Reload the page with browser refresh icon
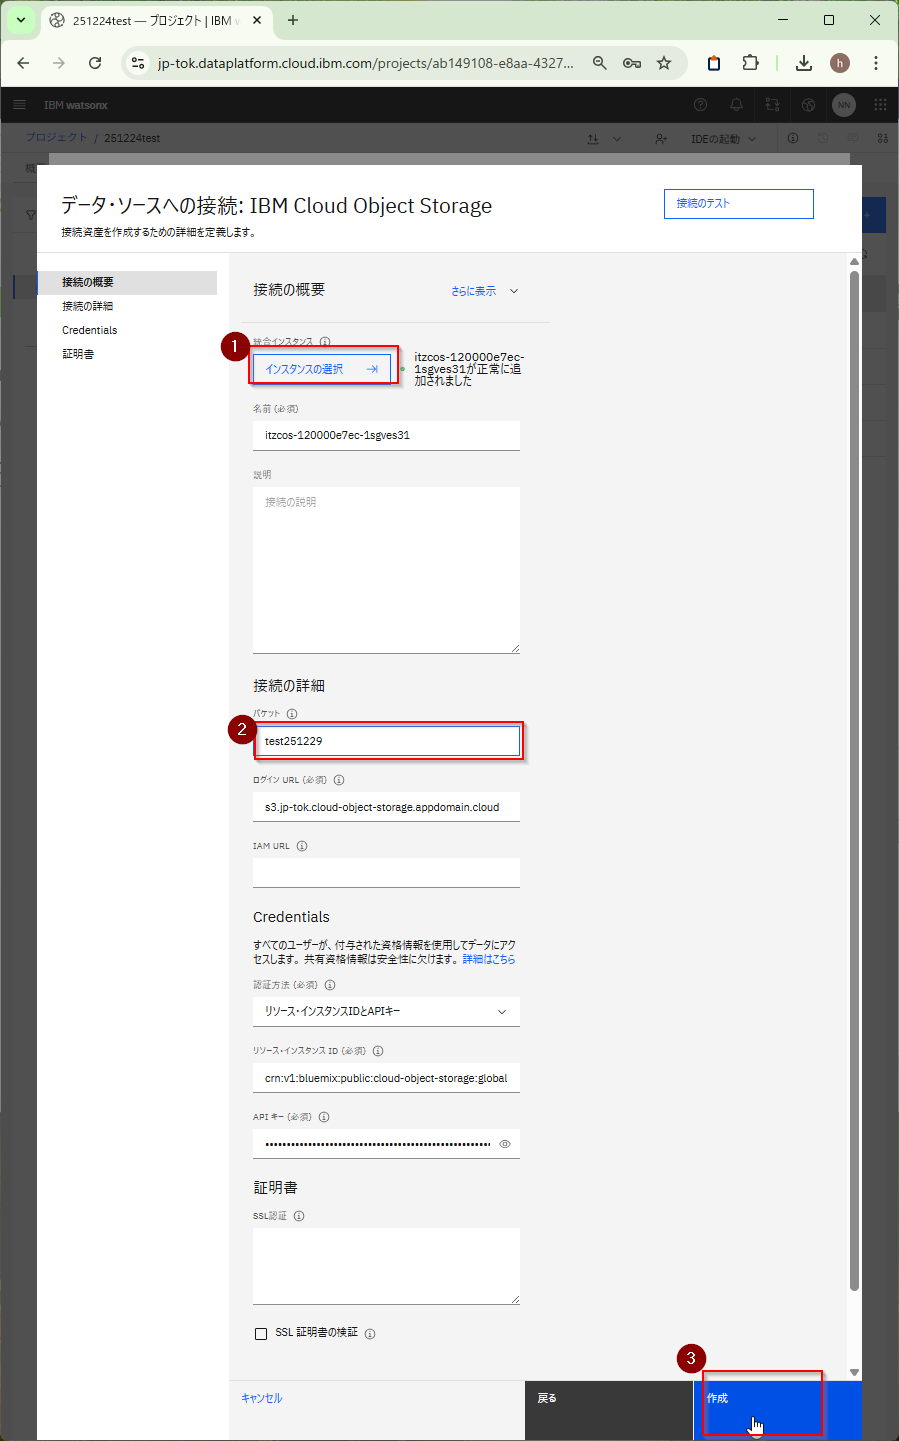Screen dimensions: 899x1441 tap(95, 63)
